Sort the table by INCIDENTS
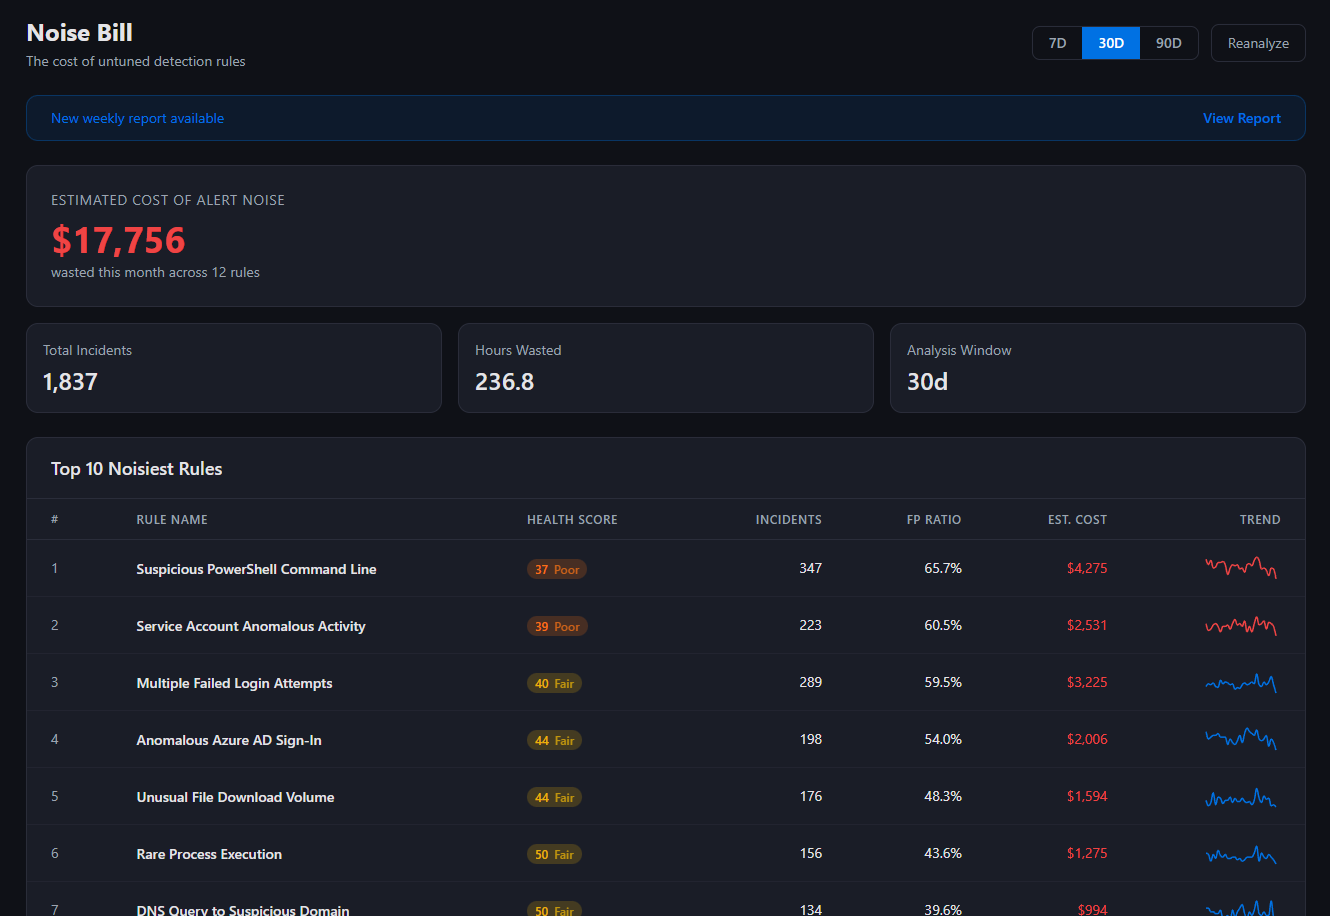Image resolution: width=1330 pixels, height=916 pixels. [788, 519]
